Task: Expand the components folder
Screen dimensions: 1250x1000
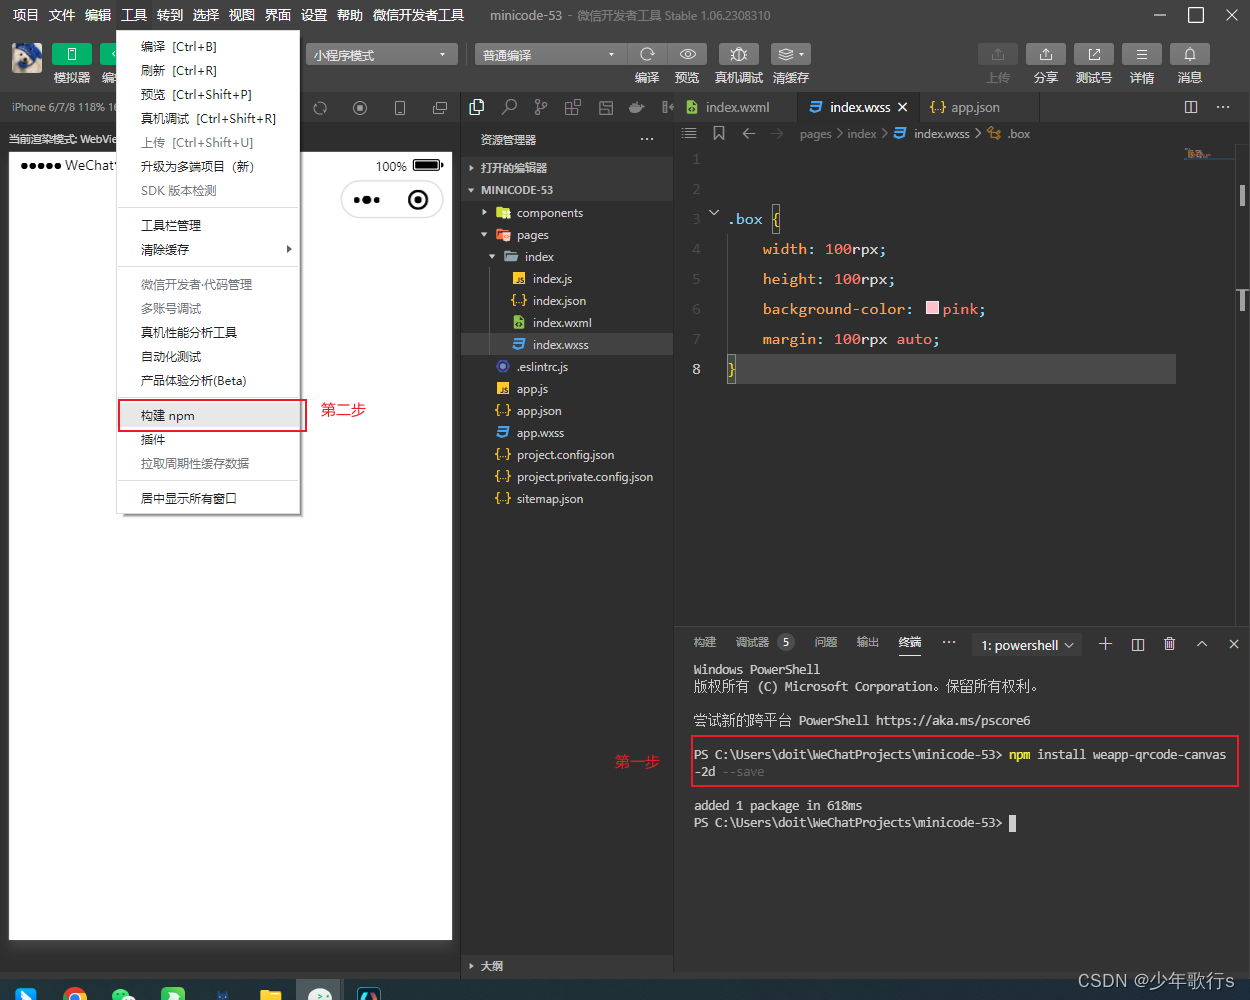Action: pos(567,212)
